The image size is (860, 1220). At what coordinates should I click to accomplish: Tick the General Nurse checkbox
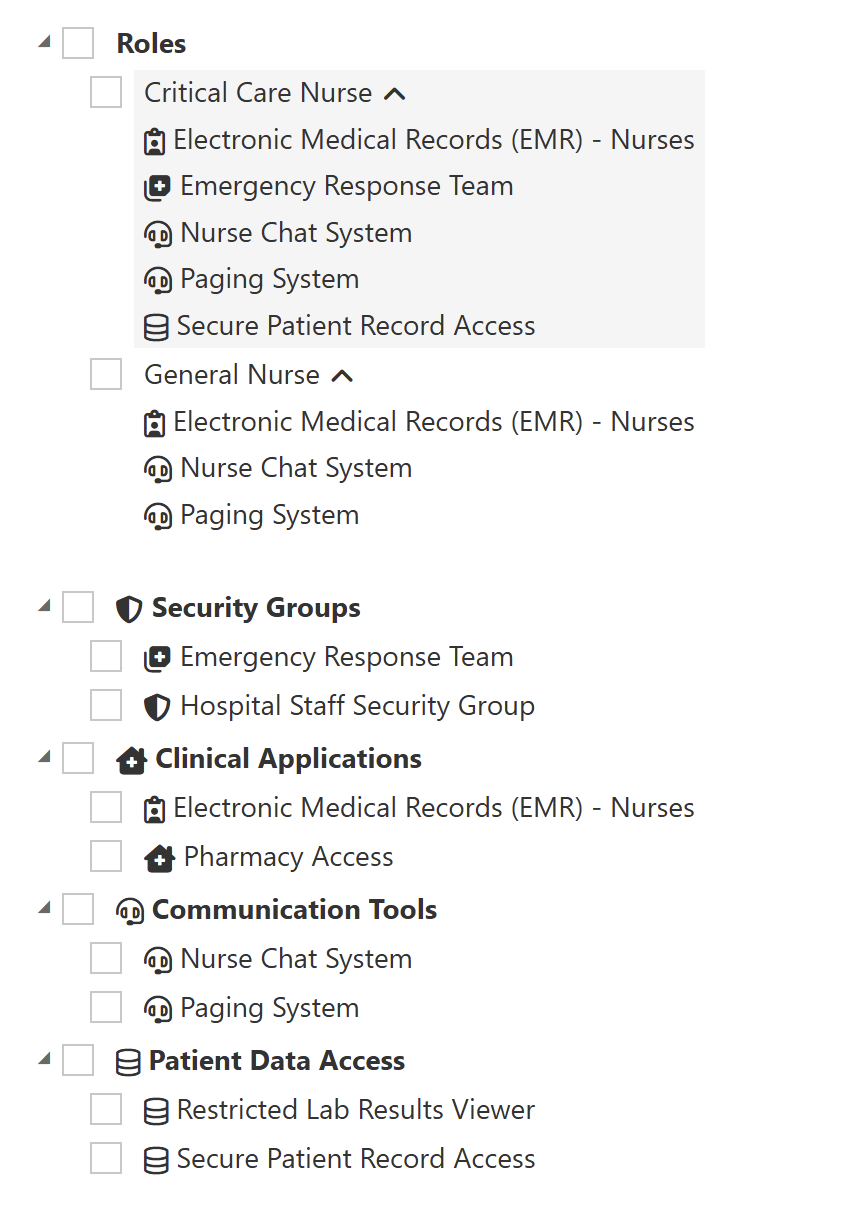point(106,375)
